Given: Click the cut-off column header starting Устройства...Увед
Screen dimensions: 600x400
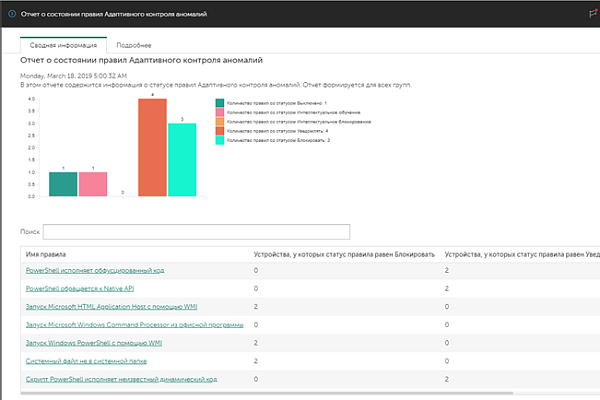Looking at the screenshot, I should click(522, 254).
